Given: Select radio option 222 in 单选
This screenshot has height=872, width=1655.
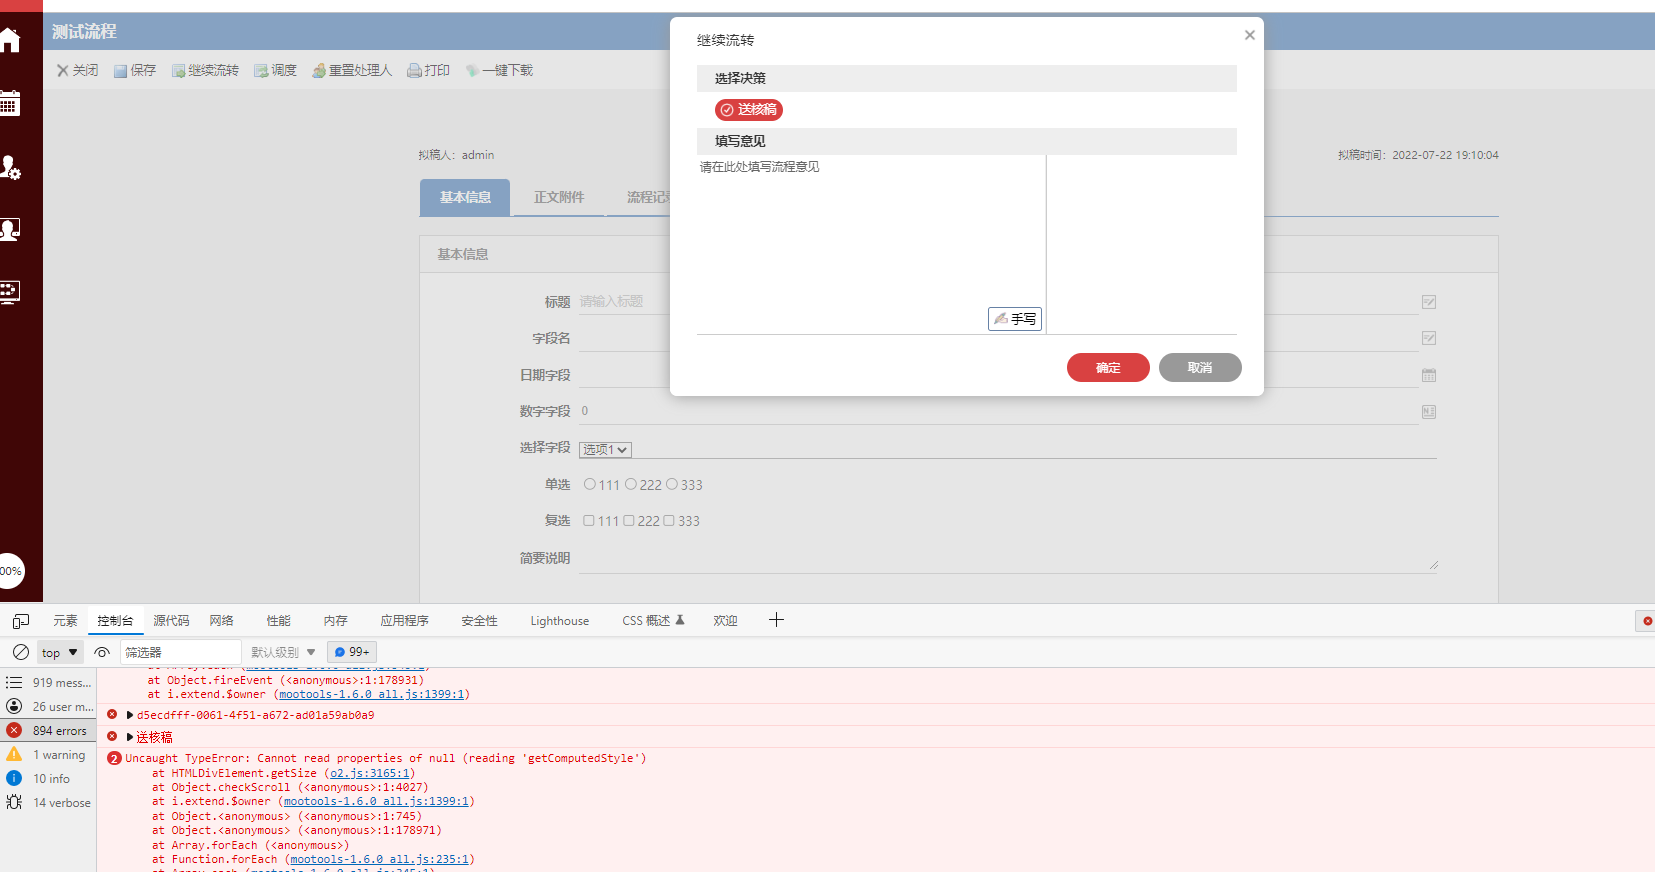Looking at the screenshot, I should (631, 485).
